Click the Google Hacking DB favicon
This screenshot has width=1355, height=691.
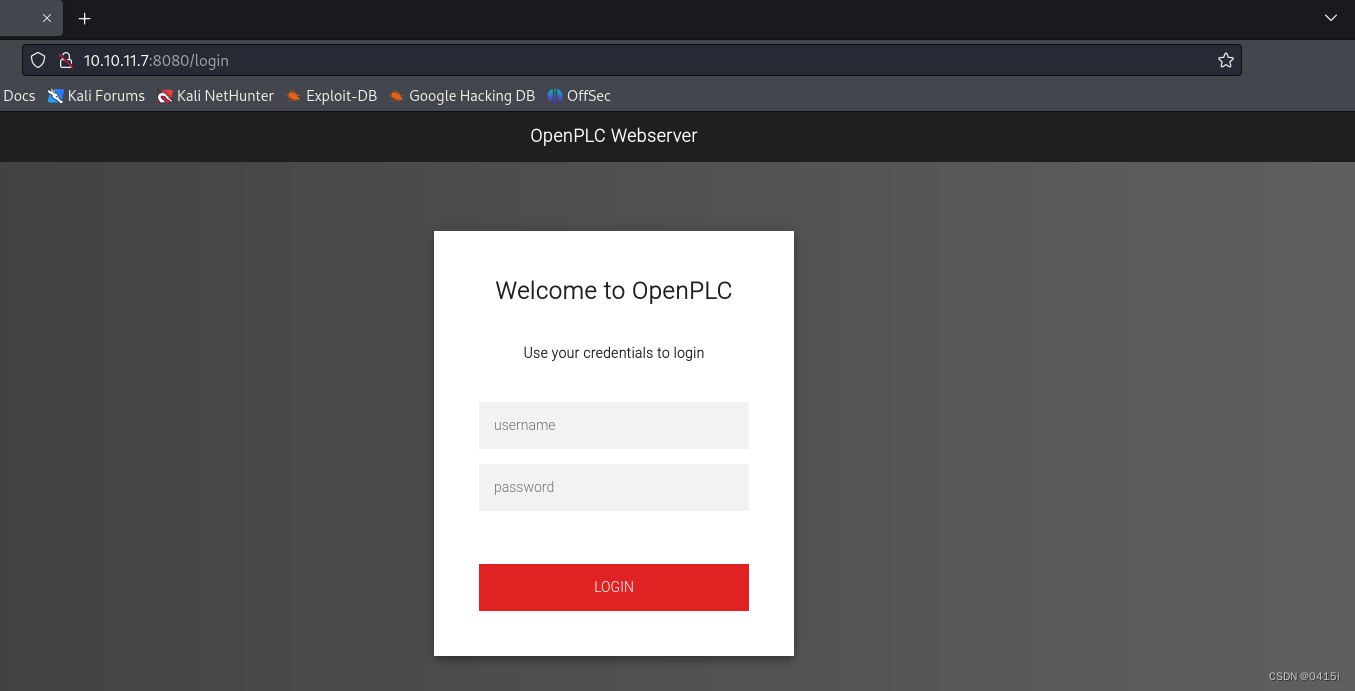coord(397,96)
